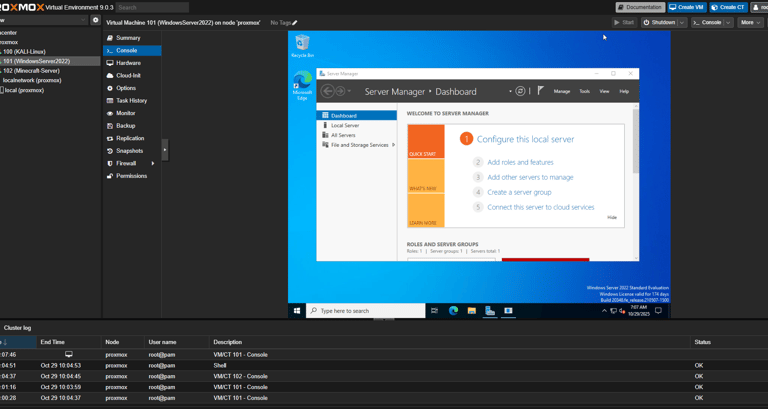Select Server Manager taskbar icon
The height and width of the screenshot is (409, 768).
[x=490, y=311]
